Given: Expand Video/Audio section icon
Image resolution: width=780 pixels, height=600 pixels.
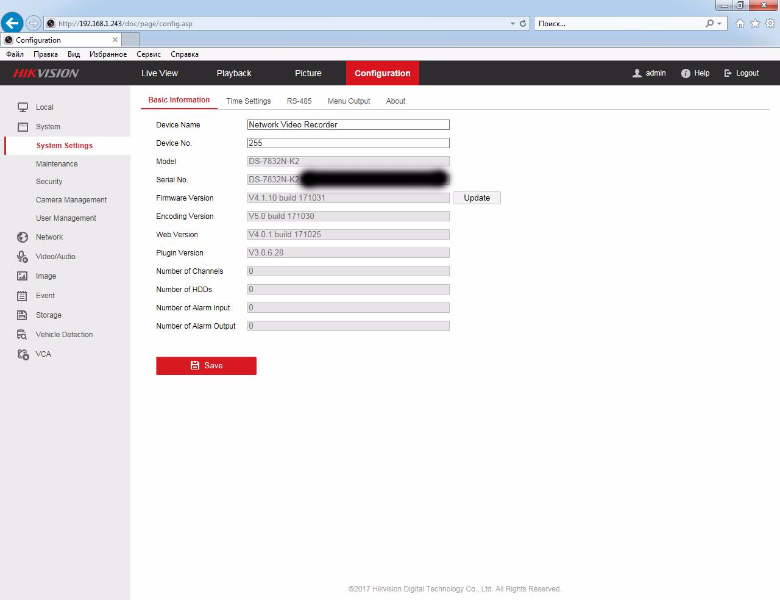Looking at the screenshot, I should pos(22,257).
